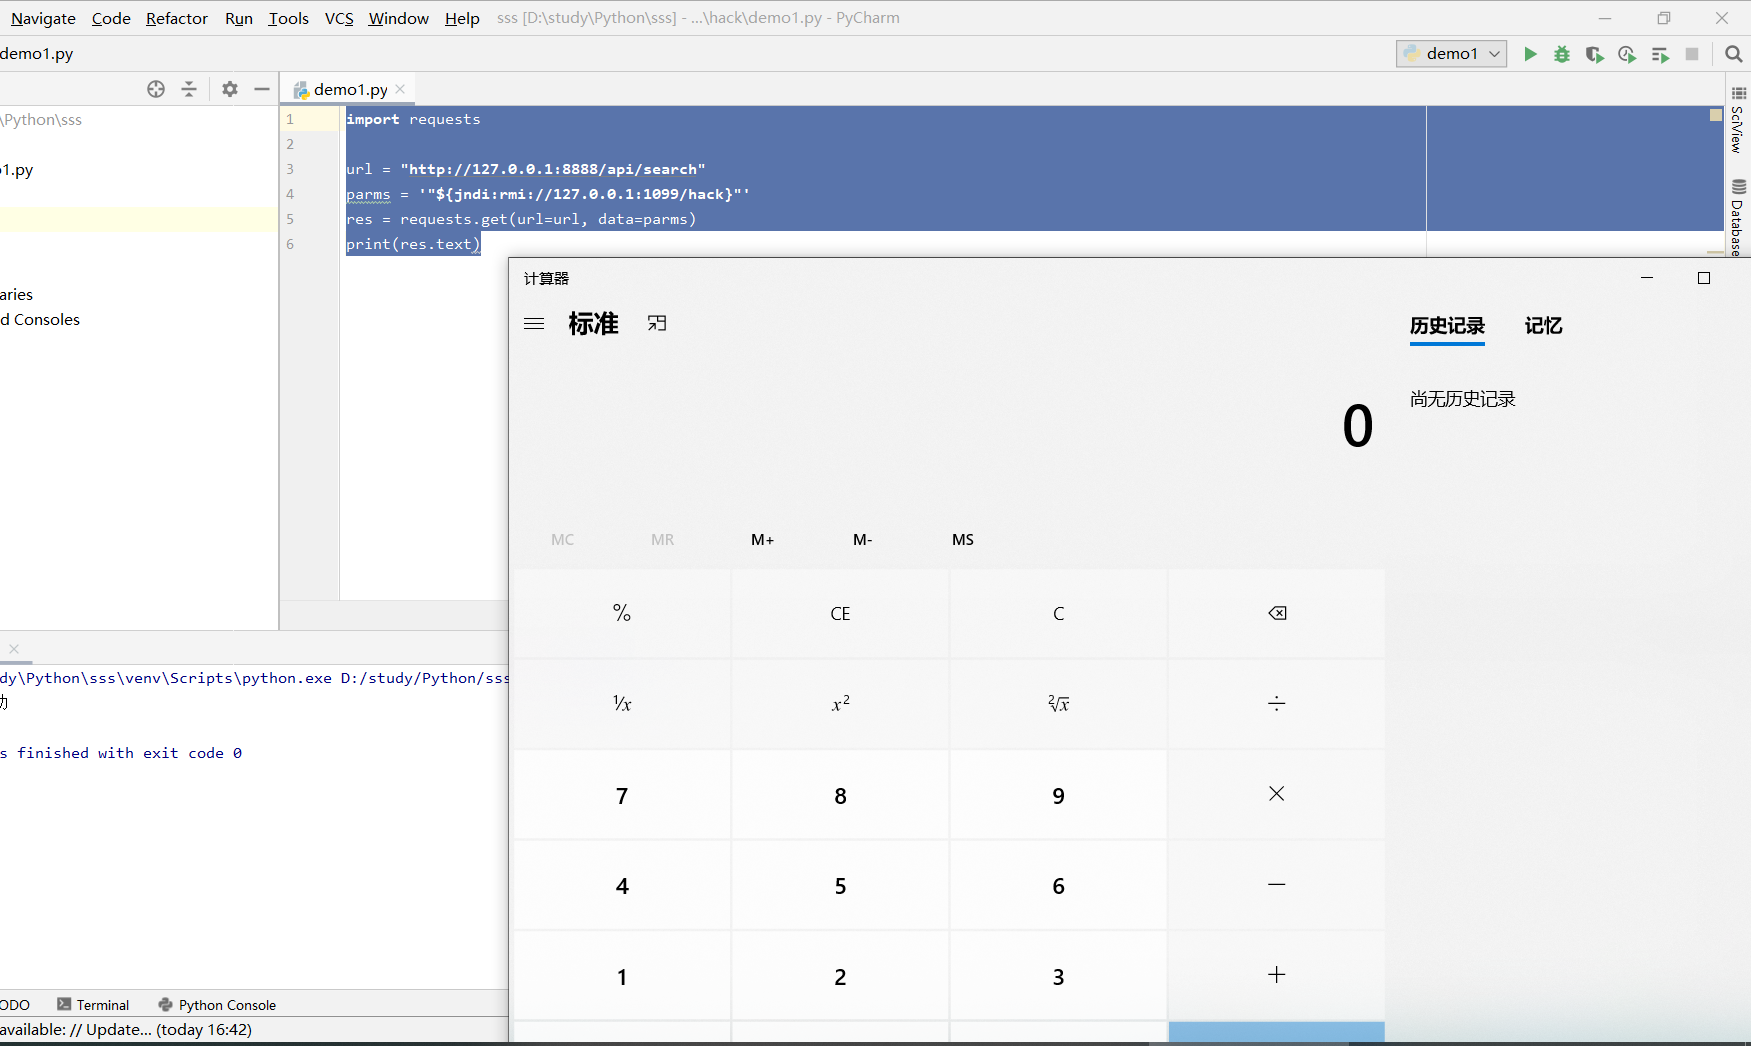Switch to the 记忆 tab in calculator
The height and width of the screenshot is (1046, 1751).
click(x=1543, y=326)
